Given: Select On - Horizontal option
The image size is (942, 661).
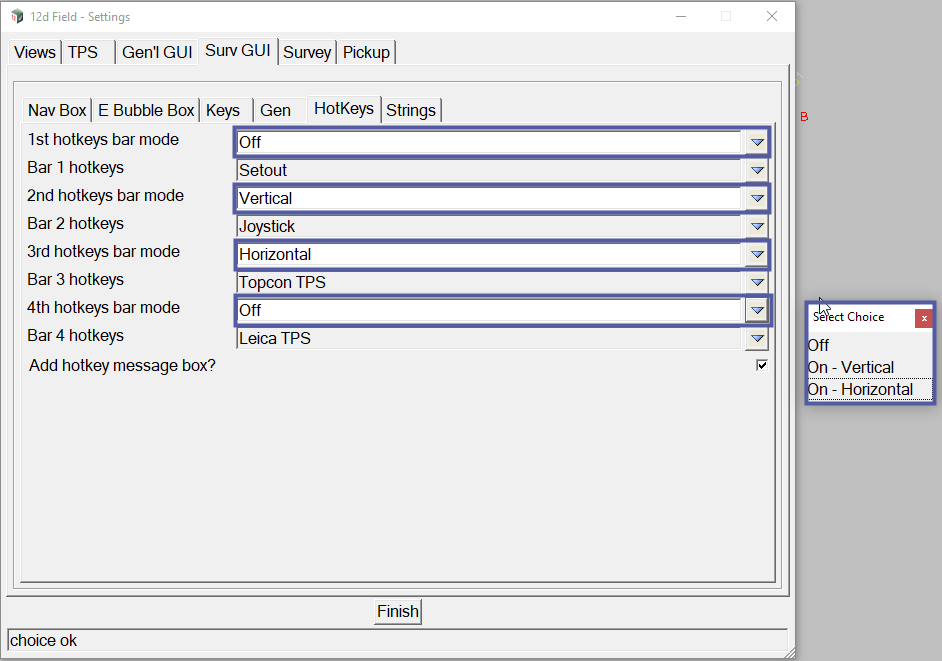Looking at the screenshot, I should coord(860,390).
